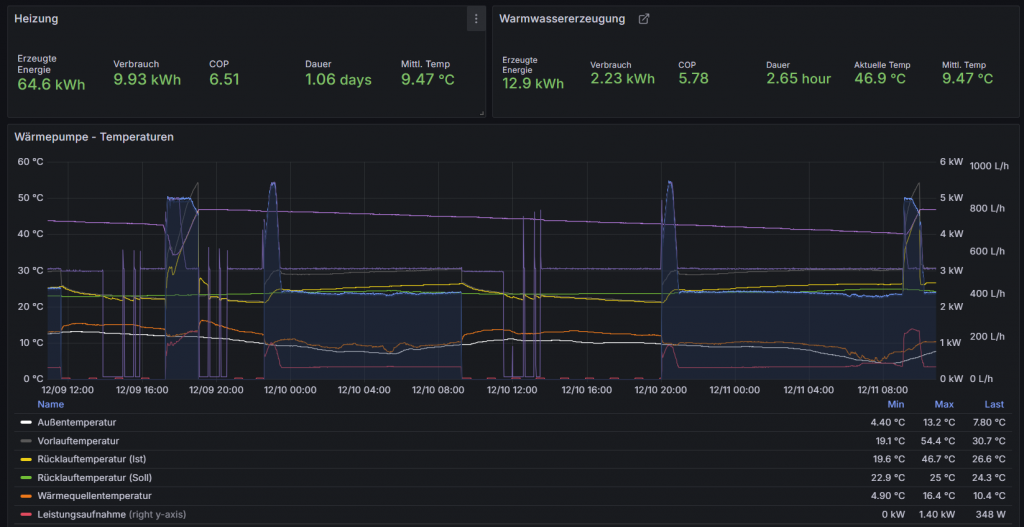Viewport: 1024px width, 527px height.
Task: Open the Wärmepumpe - Temperaturen panel title menu
Action: coord(94,137)
